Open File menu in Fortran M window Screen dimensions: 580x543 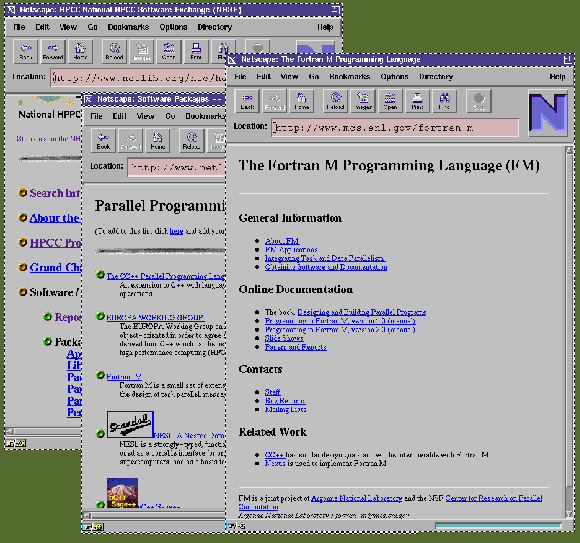point(240,77)
